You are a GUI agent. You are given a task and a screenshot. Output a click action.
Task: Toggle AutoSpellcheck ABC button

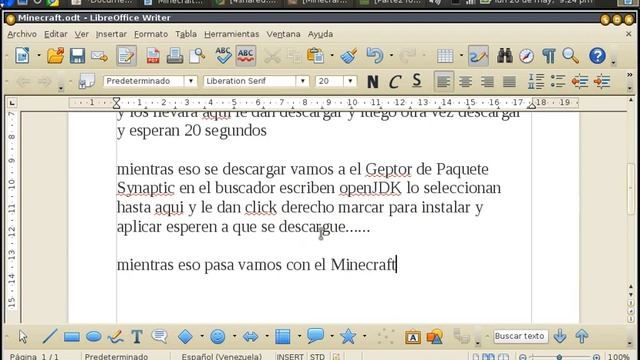tap(245, 56)
